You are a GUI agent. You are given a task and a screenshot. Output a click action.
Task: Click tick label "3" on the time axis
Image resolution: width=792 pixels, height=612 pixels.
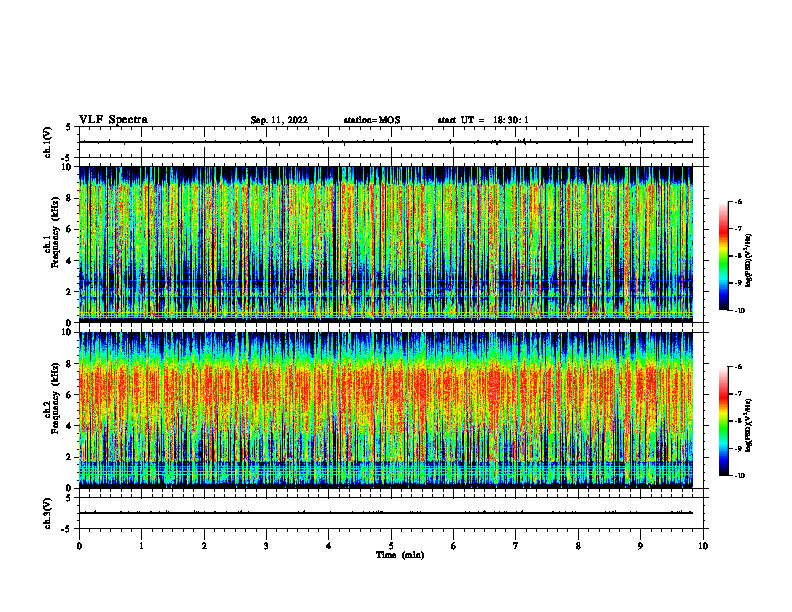pos(266,546)
